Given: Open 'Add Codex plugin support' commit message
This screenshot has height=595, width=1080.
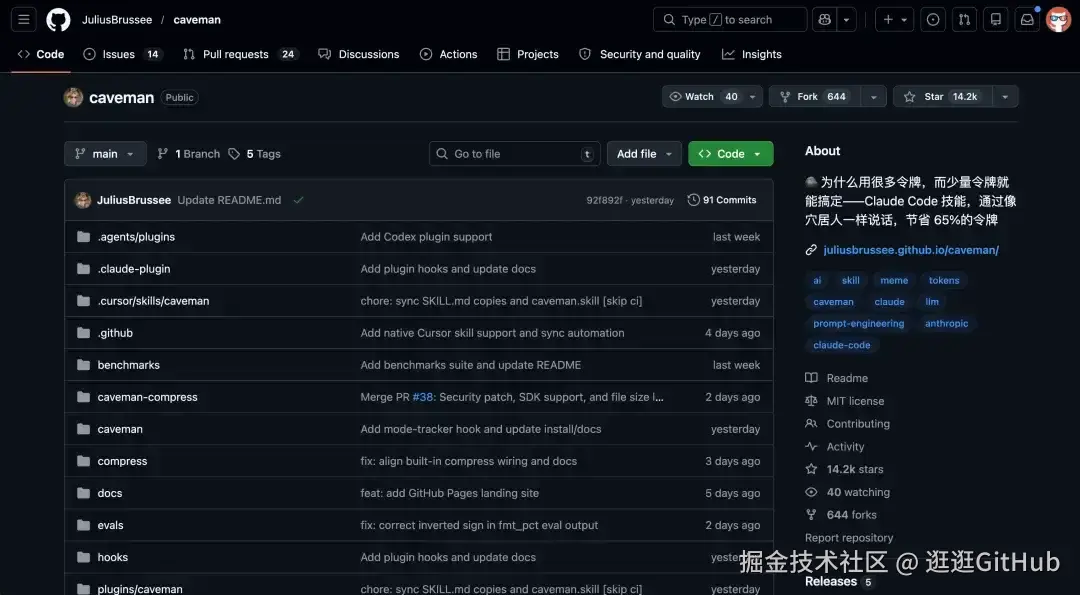Looking at the screenshot, I should coord(426,237).
